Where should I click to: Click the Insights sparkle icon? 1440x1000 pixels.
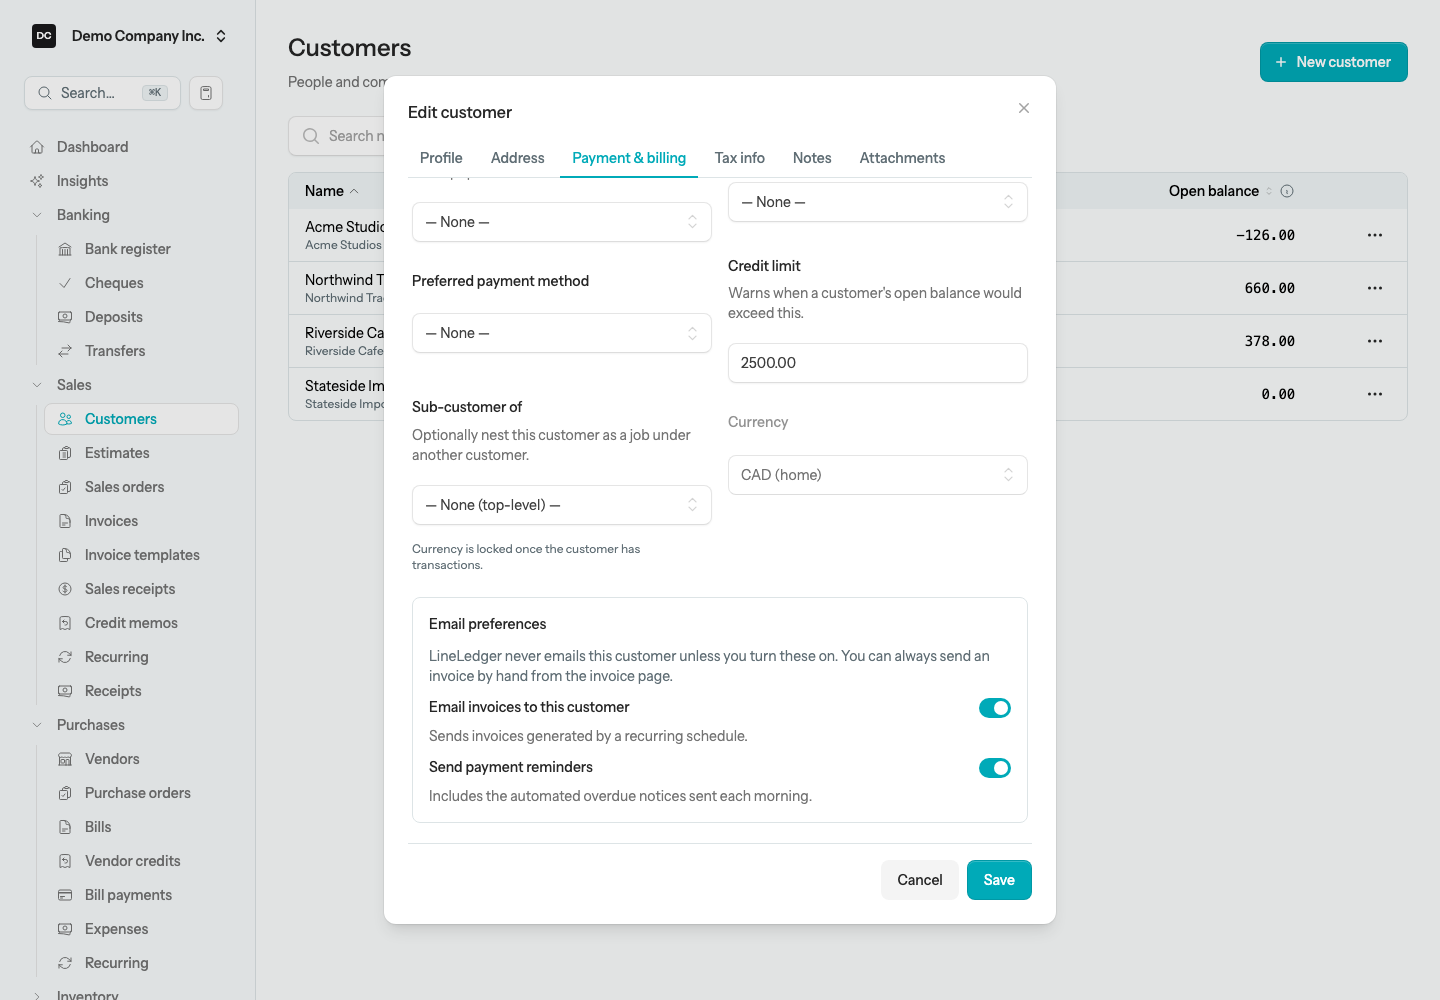click(37, 181)
